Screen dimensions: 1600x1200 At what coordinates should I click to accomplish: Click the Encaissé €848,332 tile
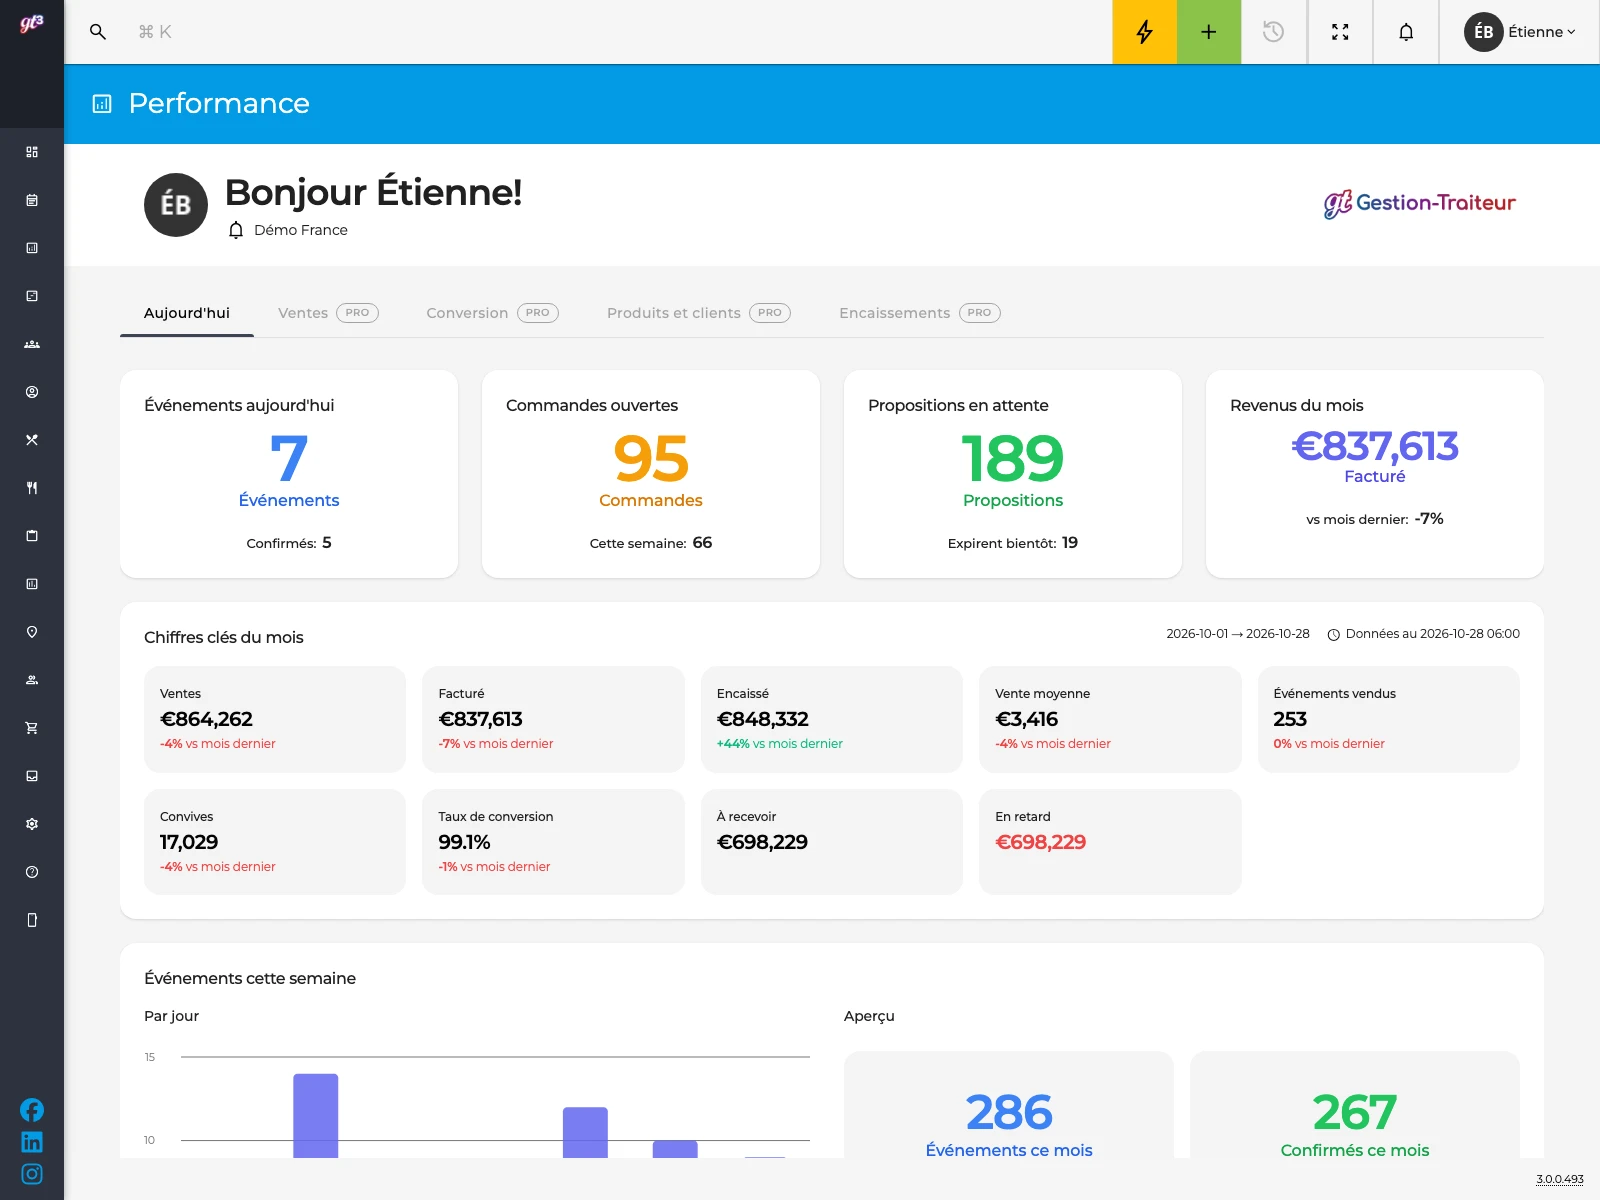click(x=832, y=719)
